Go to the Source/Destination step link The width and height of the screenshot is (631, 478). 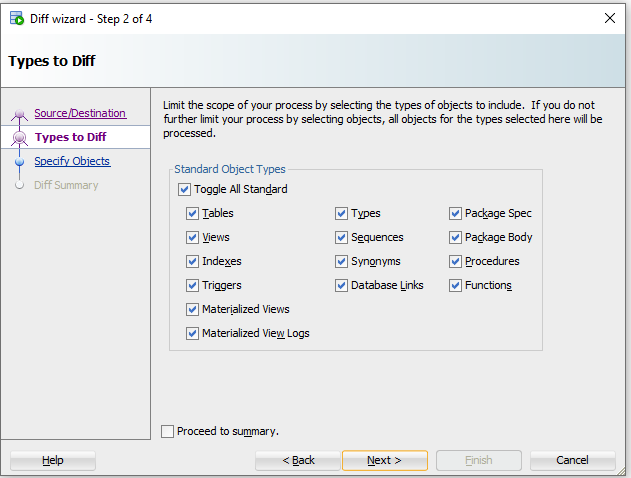[80, 114]
